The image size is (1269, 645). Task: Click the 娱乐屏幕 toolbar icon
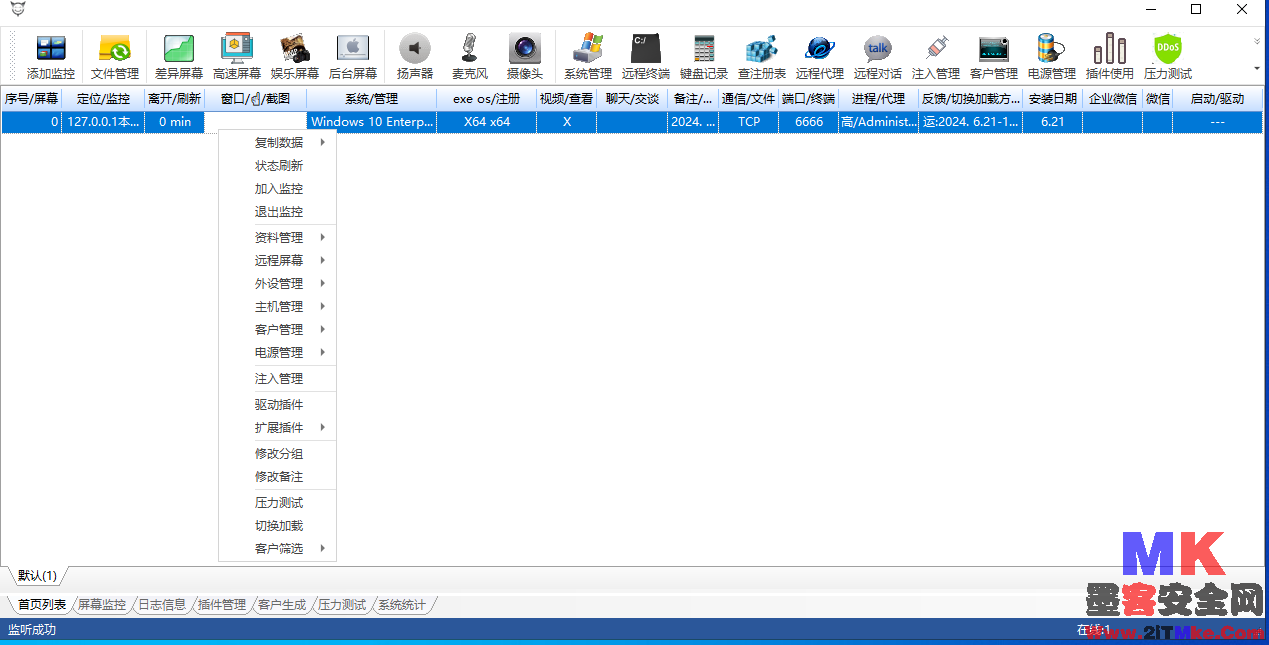[x=295, y=56]
